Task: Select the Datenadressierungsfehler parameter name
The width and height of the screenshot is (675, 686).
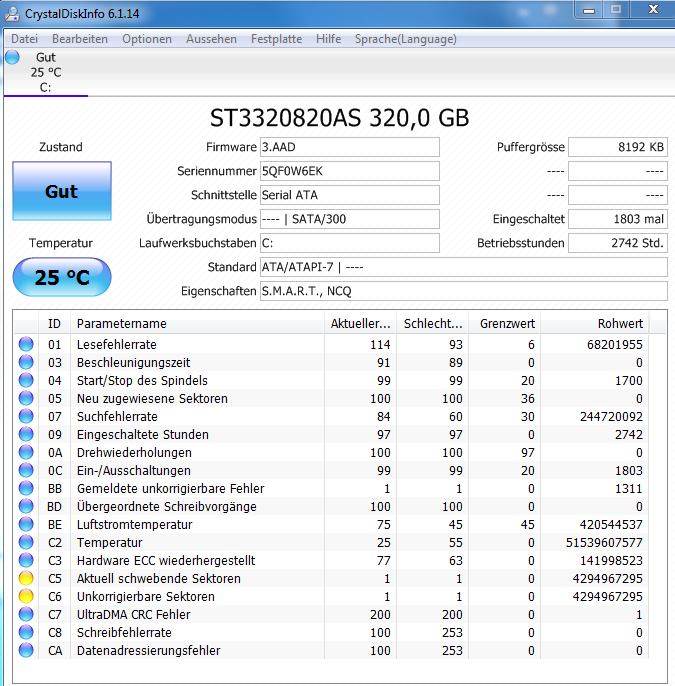Action: pos(149,651)
